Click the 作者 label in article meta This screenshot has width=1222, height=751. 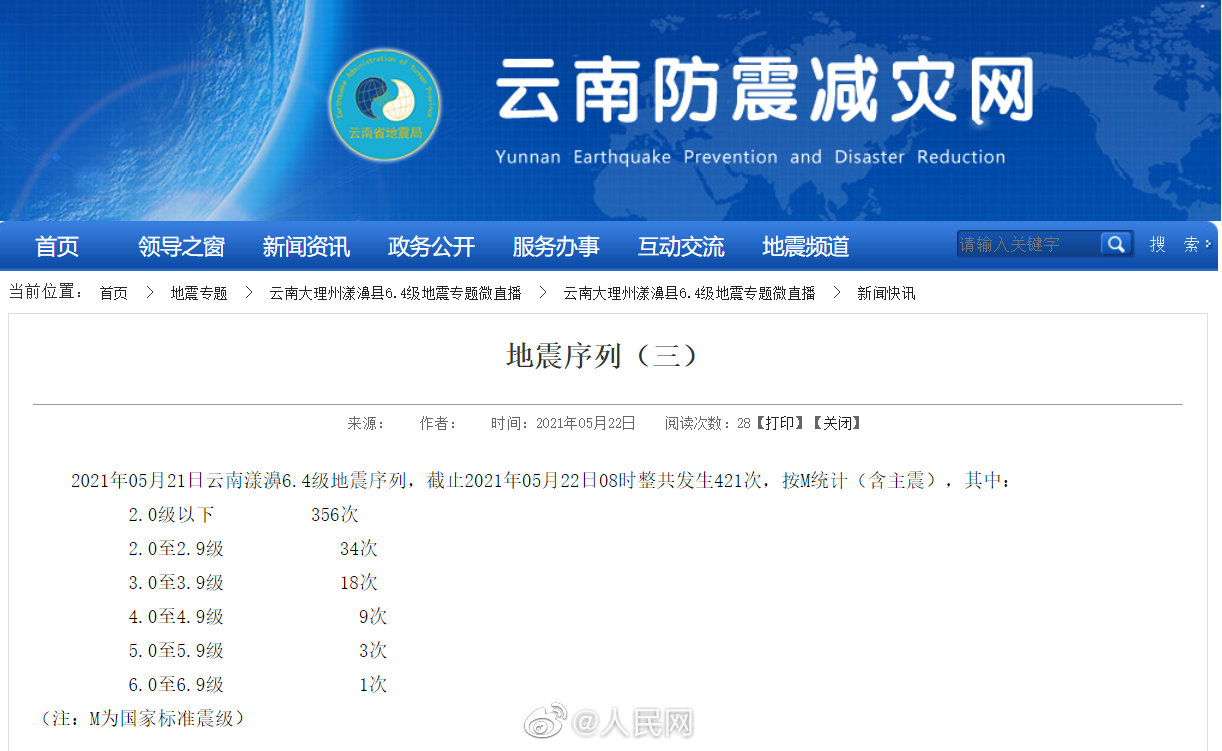tap(438, 423)
